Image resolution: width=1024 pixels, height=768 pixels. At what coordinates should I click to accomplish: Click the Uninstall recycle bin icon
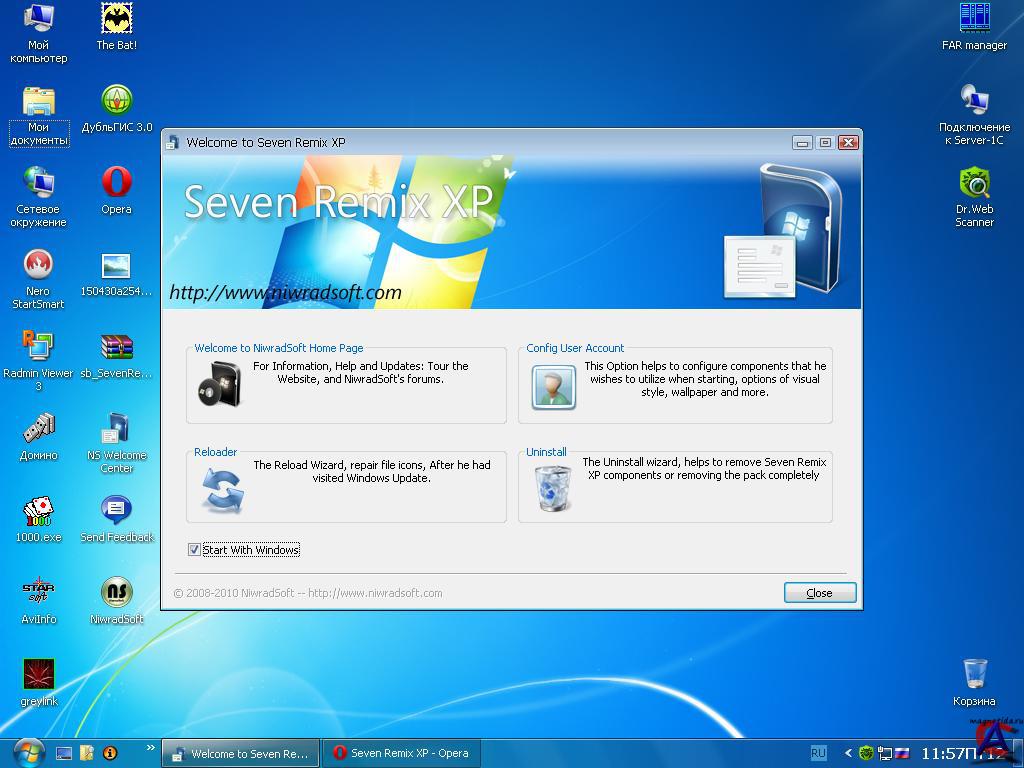click(553, 488)
